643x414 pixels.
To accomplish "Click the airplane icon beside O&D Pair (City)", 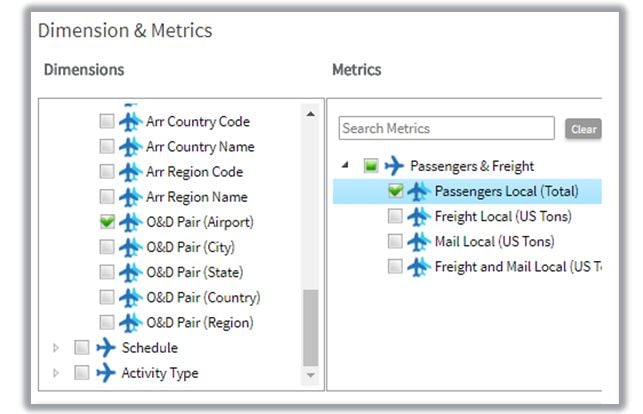I will pos(130,247).
